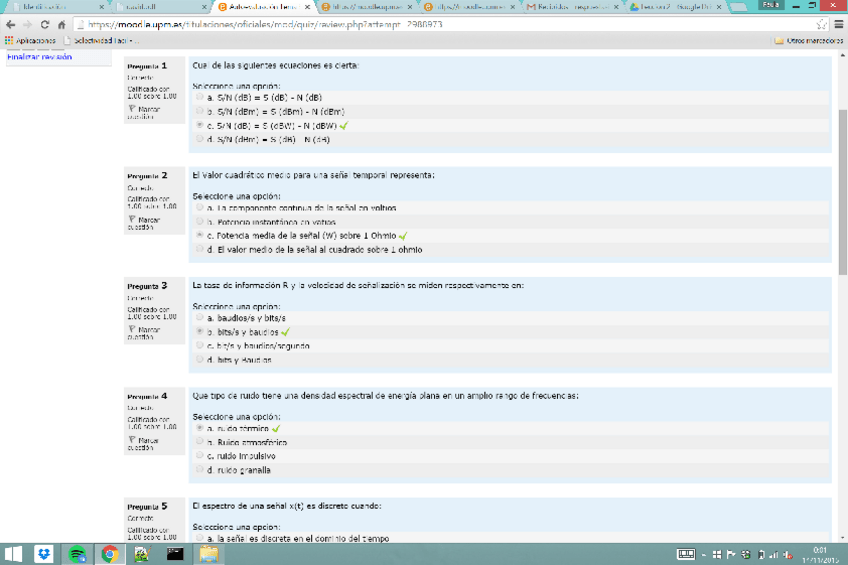Select 'ruido impulsivo' radio option
Viewport: 848px width, 565px height.
(x=200, y=455)
